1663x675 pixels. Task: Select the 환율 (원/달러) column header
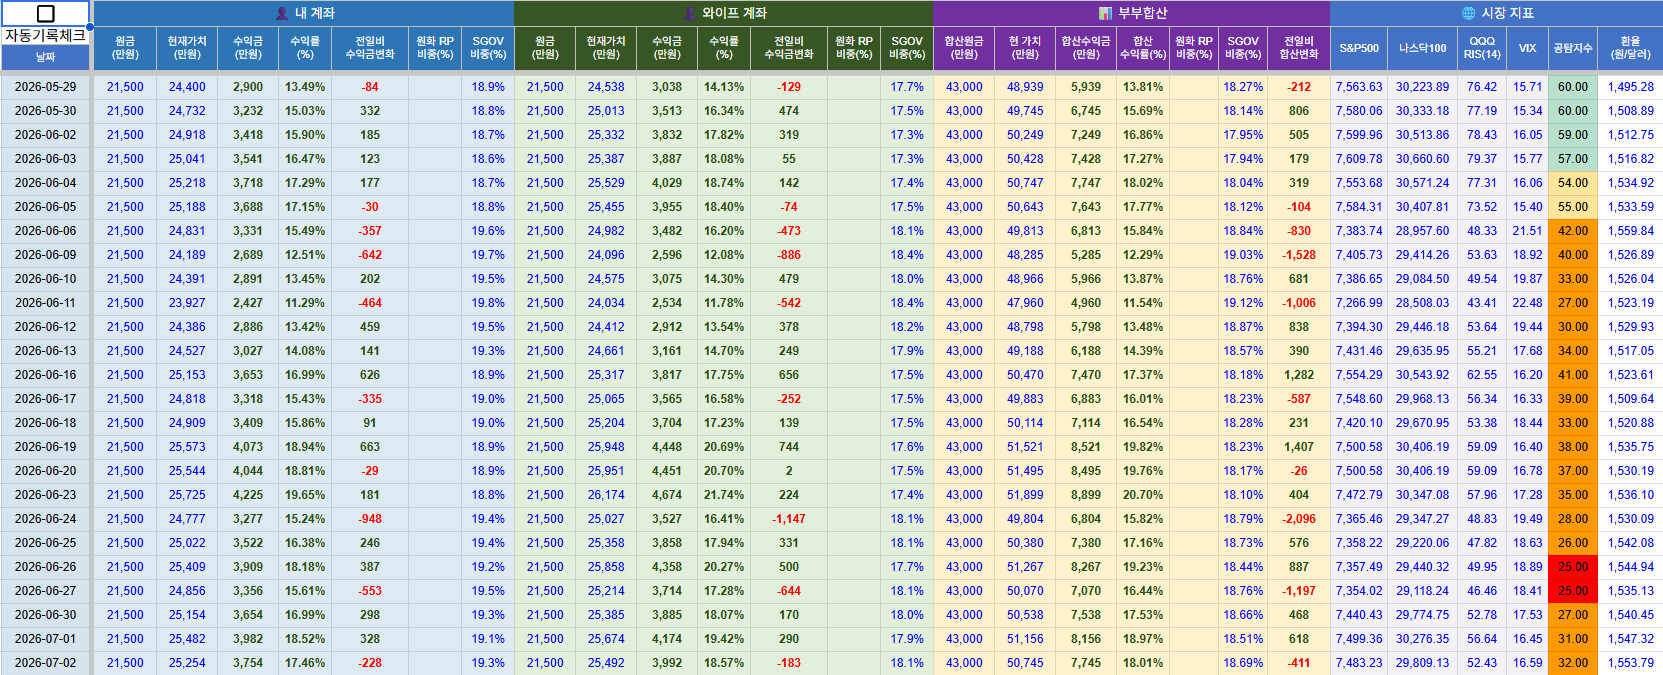1630,48
